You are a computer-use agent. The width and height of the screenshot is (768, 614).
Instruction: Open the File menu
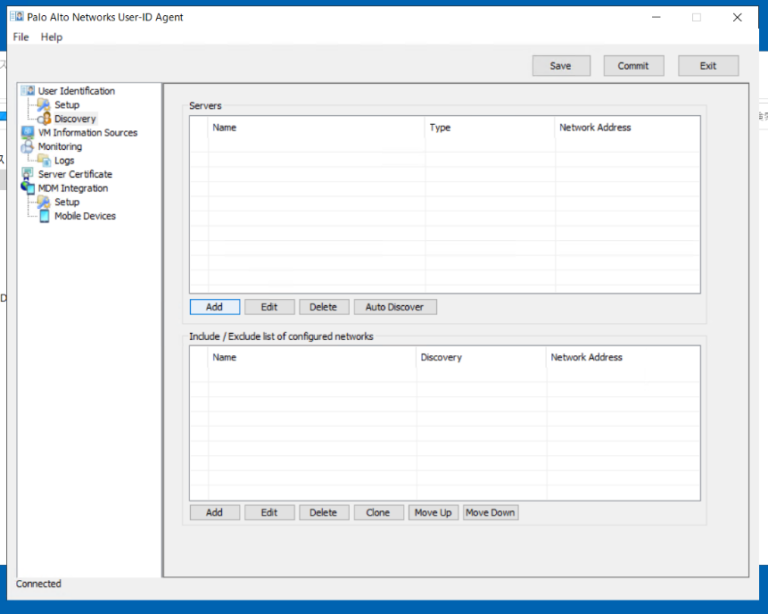[21, 37]
